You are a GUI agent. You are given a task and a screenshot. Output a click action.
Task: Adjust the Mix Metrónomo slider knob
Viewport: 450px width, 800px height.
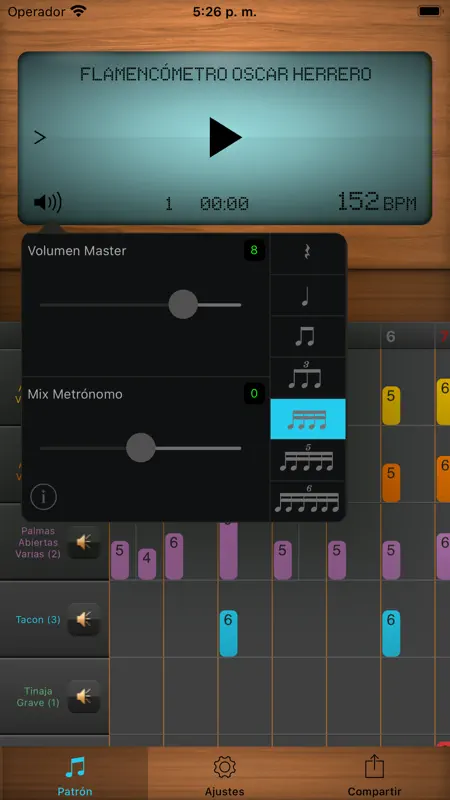coord(140,448)
